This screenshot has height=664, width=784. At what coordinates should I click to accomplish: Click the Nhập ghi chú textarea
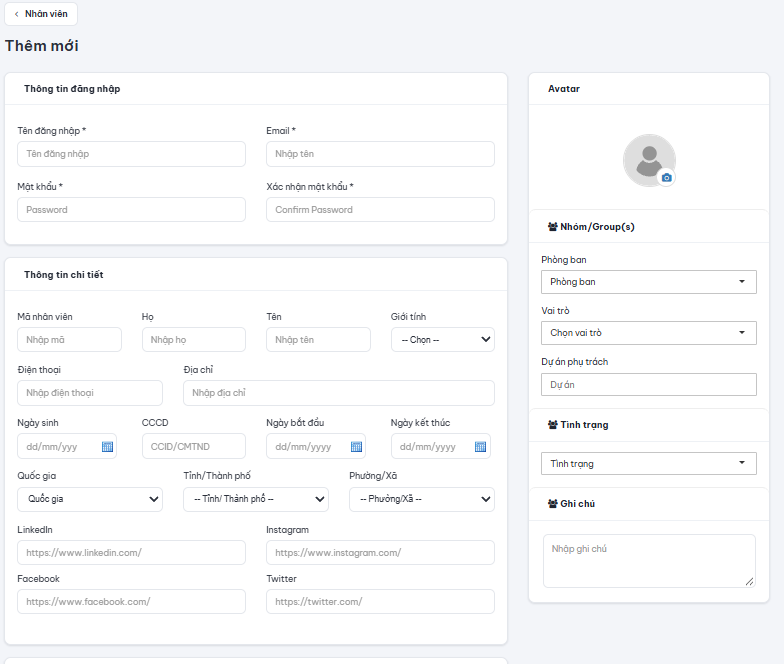click(649, 560)
